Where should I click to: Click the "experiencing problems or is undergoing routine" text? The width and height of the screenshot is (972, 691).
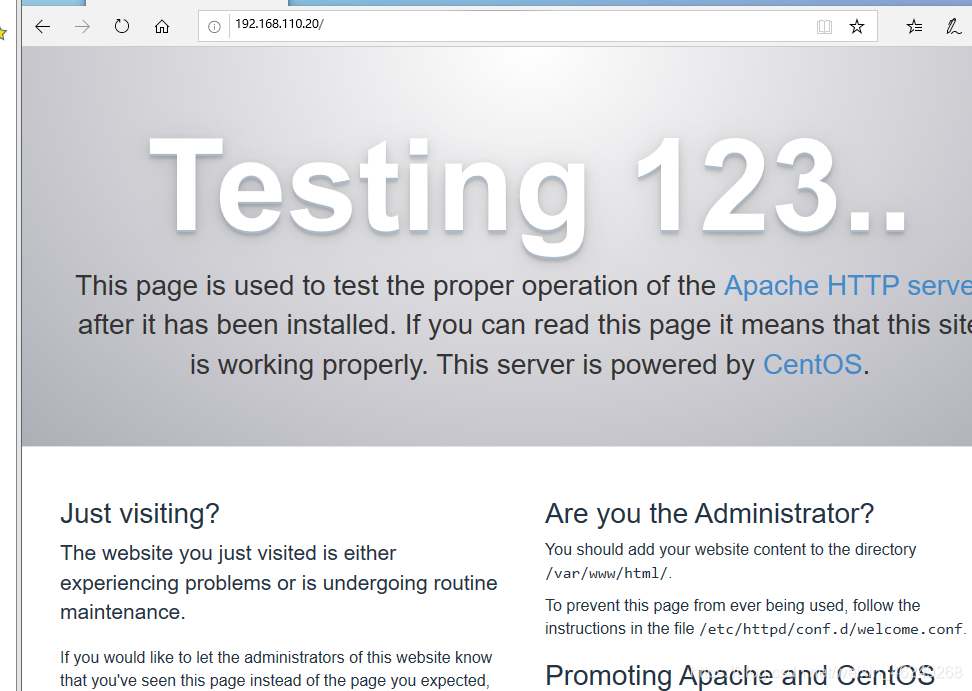279,583
